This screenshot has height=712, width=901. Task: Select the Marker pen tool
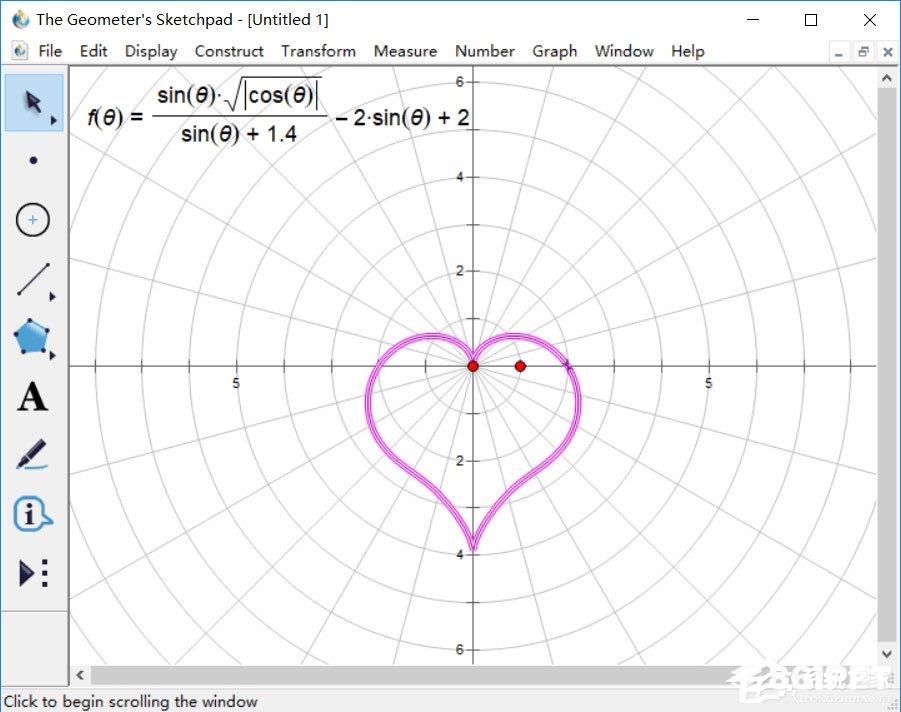(x=32, y=455)
